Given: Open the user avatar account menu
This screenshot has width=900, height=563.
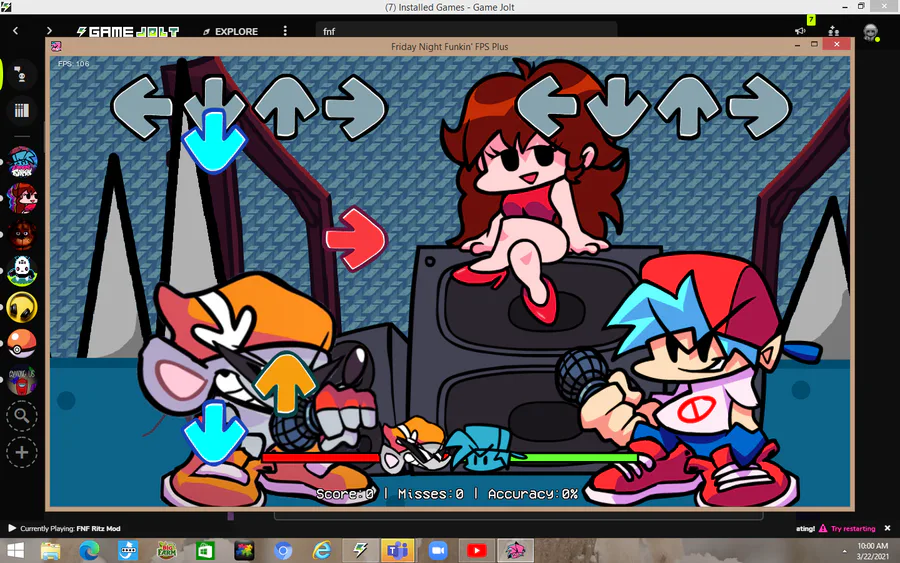Looking at the screenshot, I should point(871,32).
